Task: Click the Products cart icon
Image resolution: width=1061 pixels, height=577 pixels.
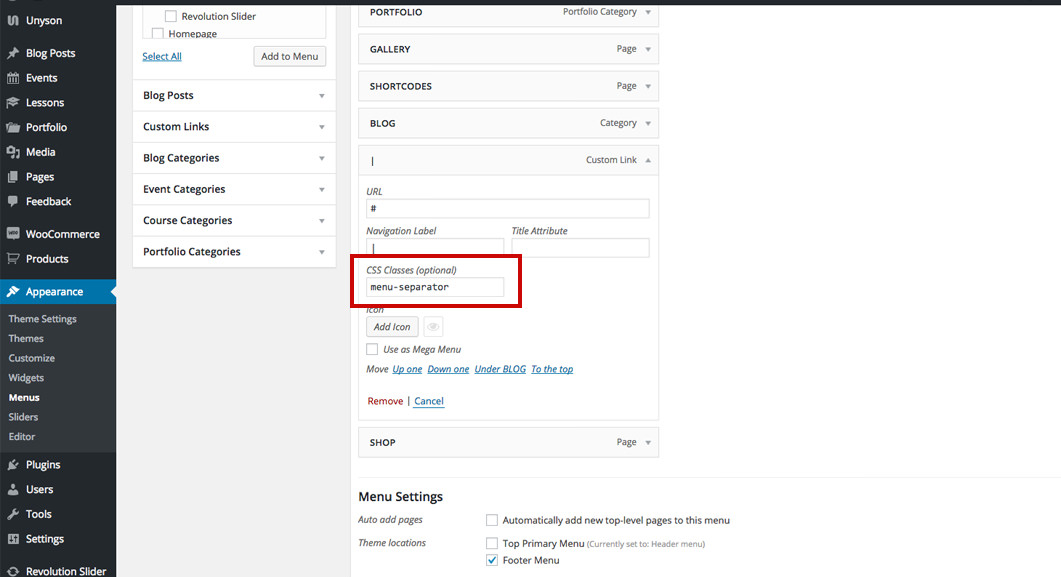Action: pos(13,258)
